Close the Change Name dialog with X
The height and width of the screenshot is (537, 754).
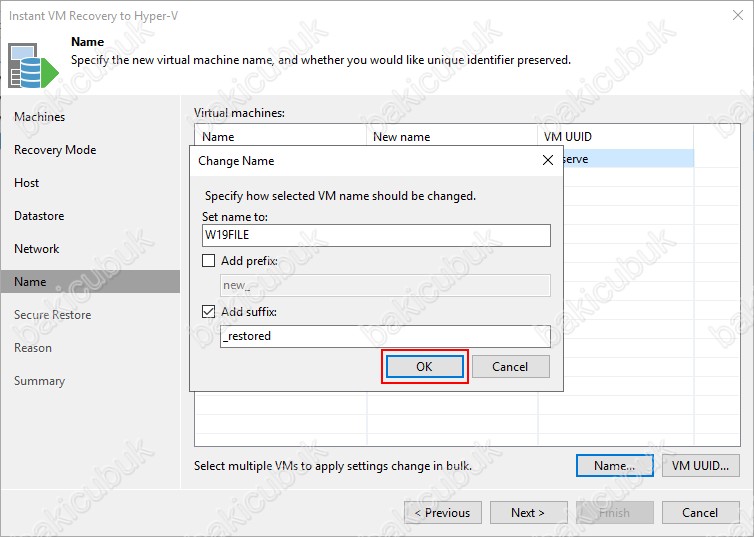pyautogui.click(x=547, y=160)
